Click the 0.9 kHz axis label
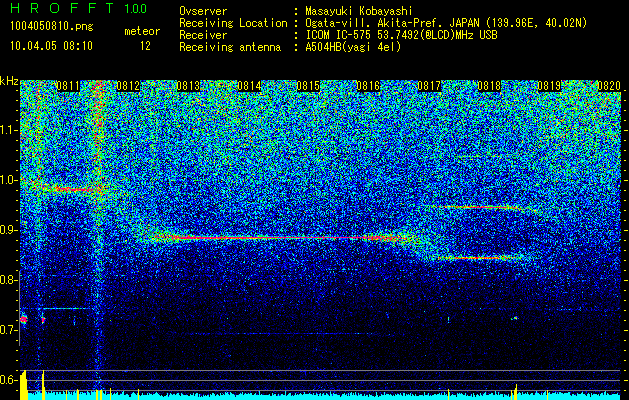This screenshot has width=629, height=400. 9,230
